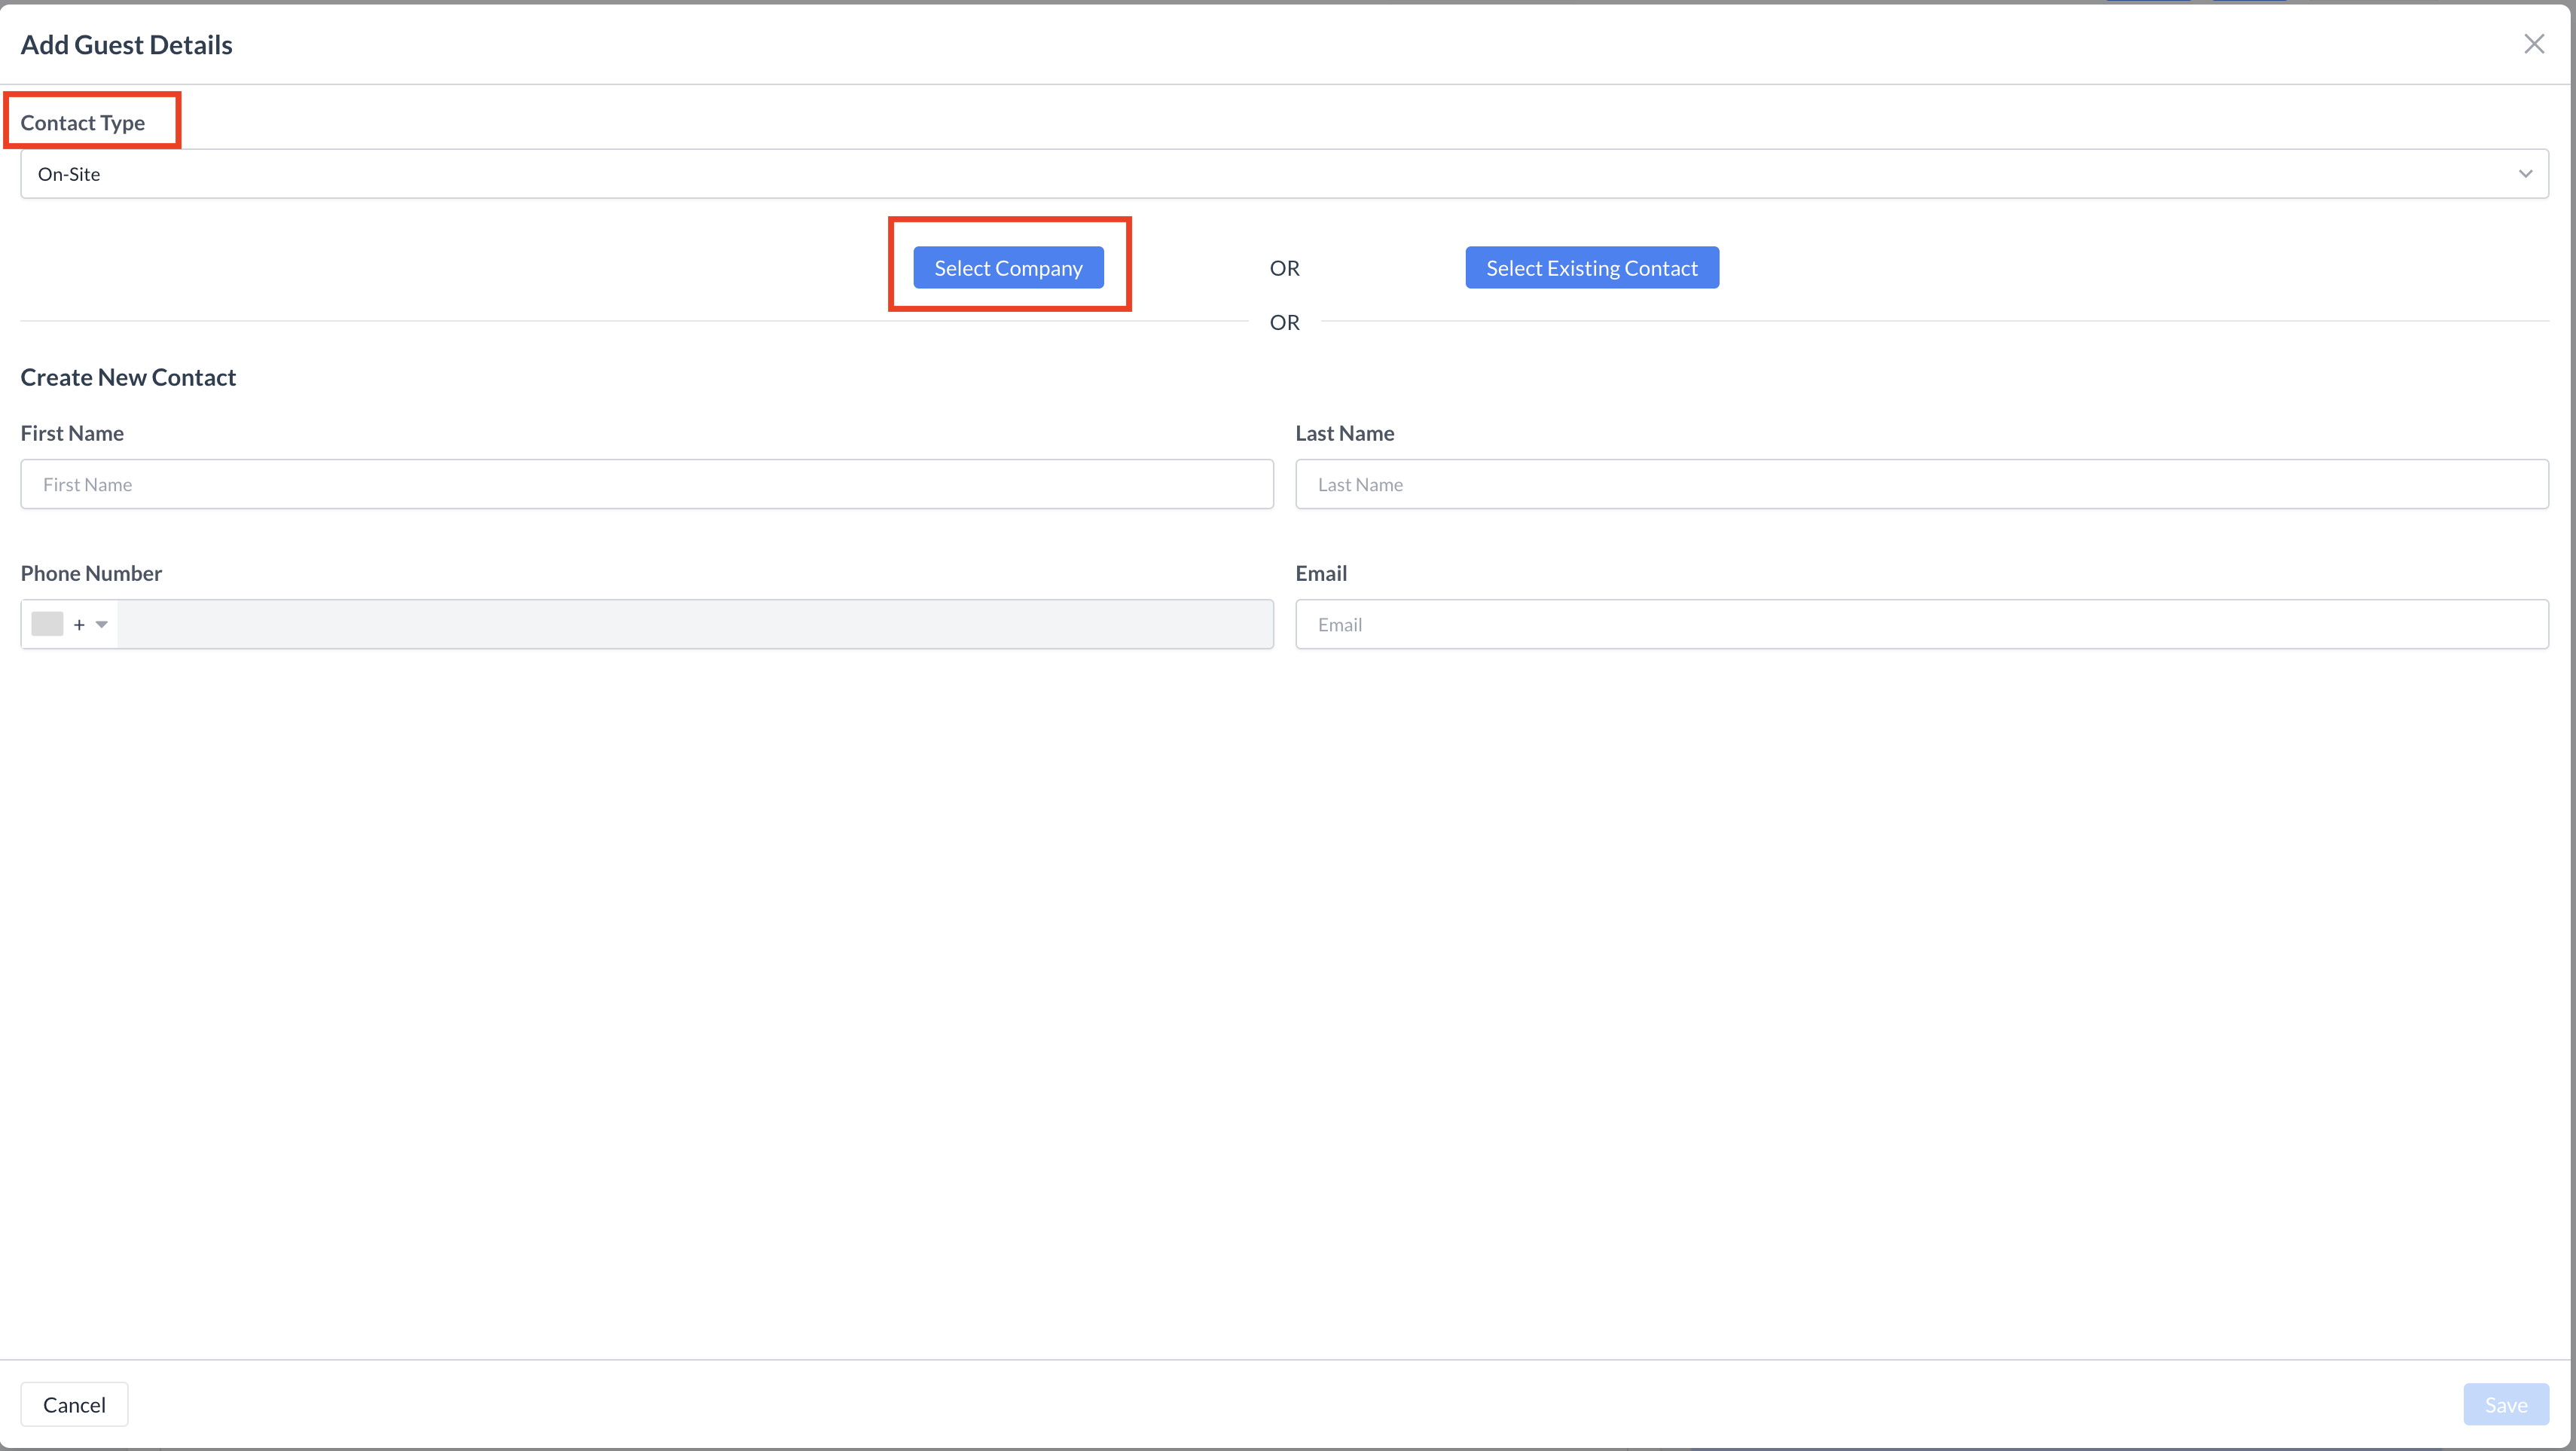
Task: Click the Email field label
Action: pyautogui.click(x=1320, y=573)
